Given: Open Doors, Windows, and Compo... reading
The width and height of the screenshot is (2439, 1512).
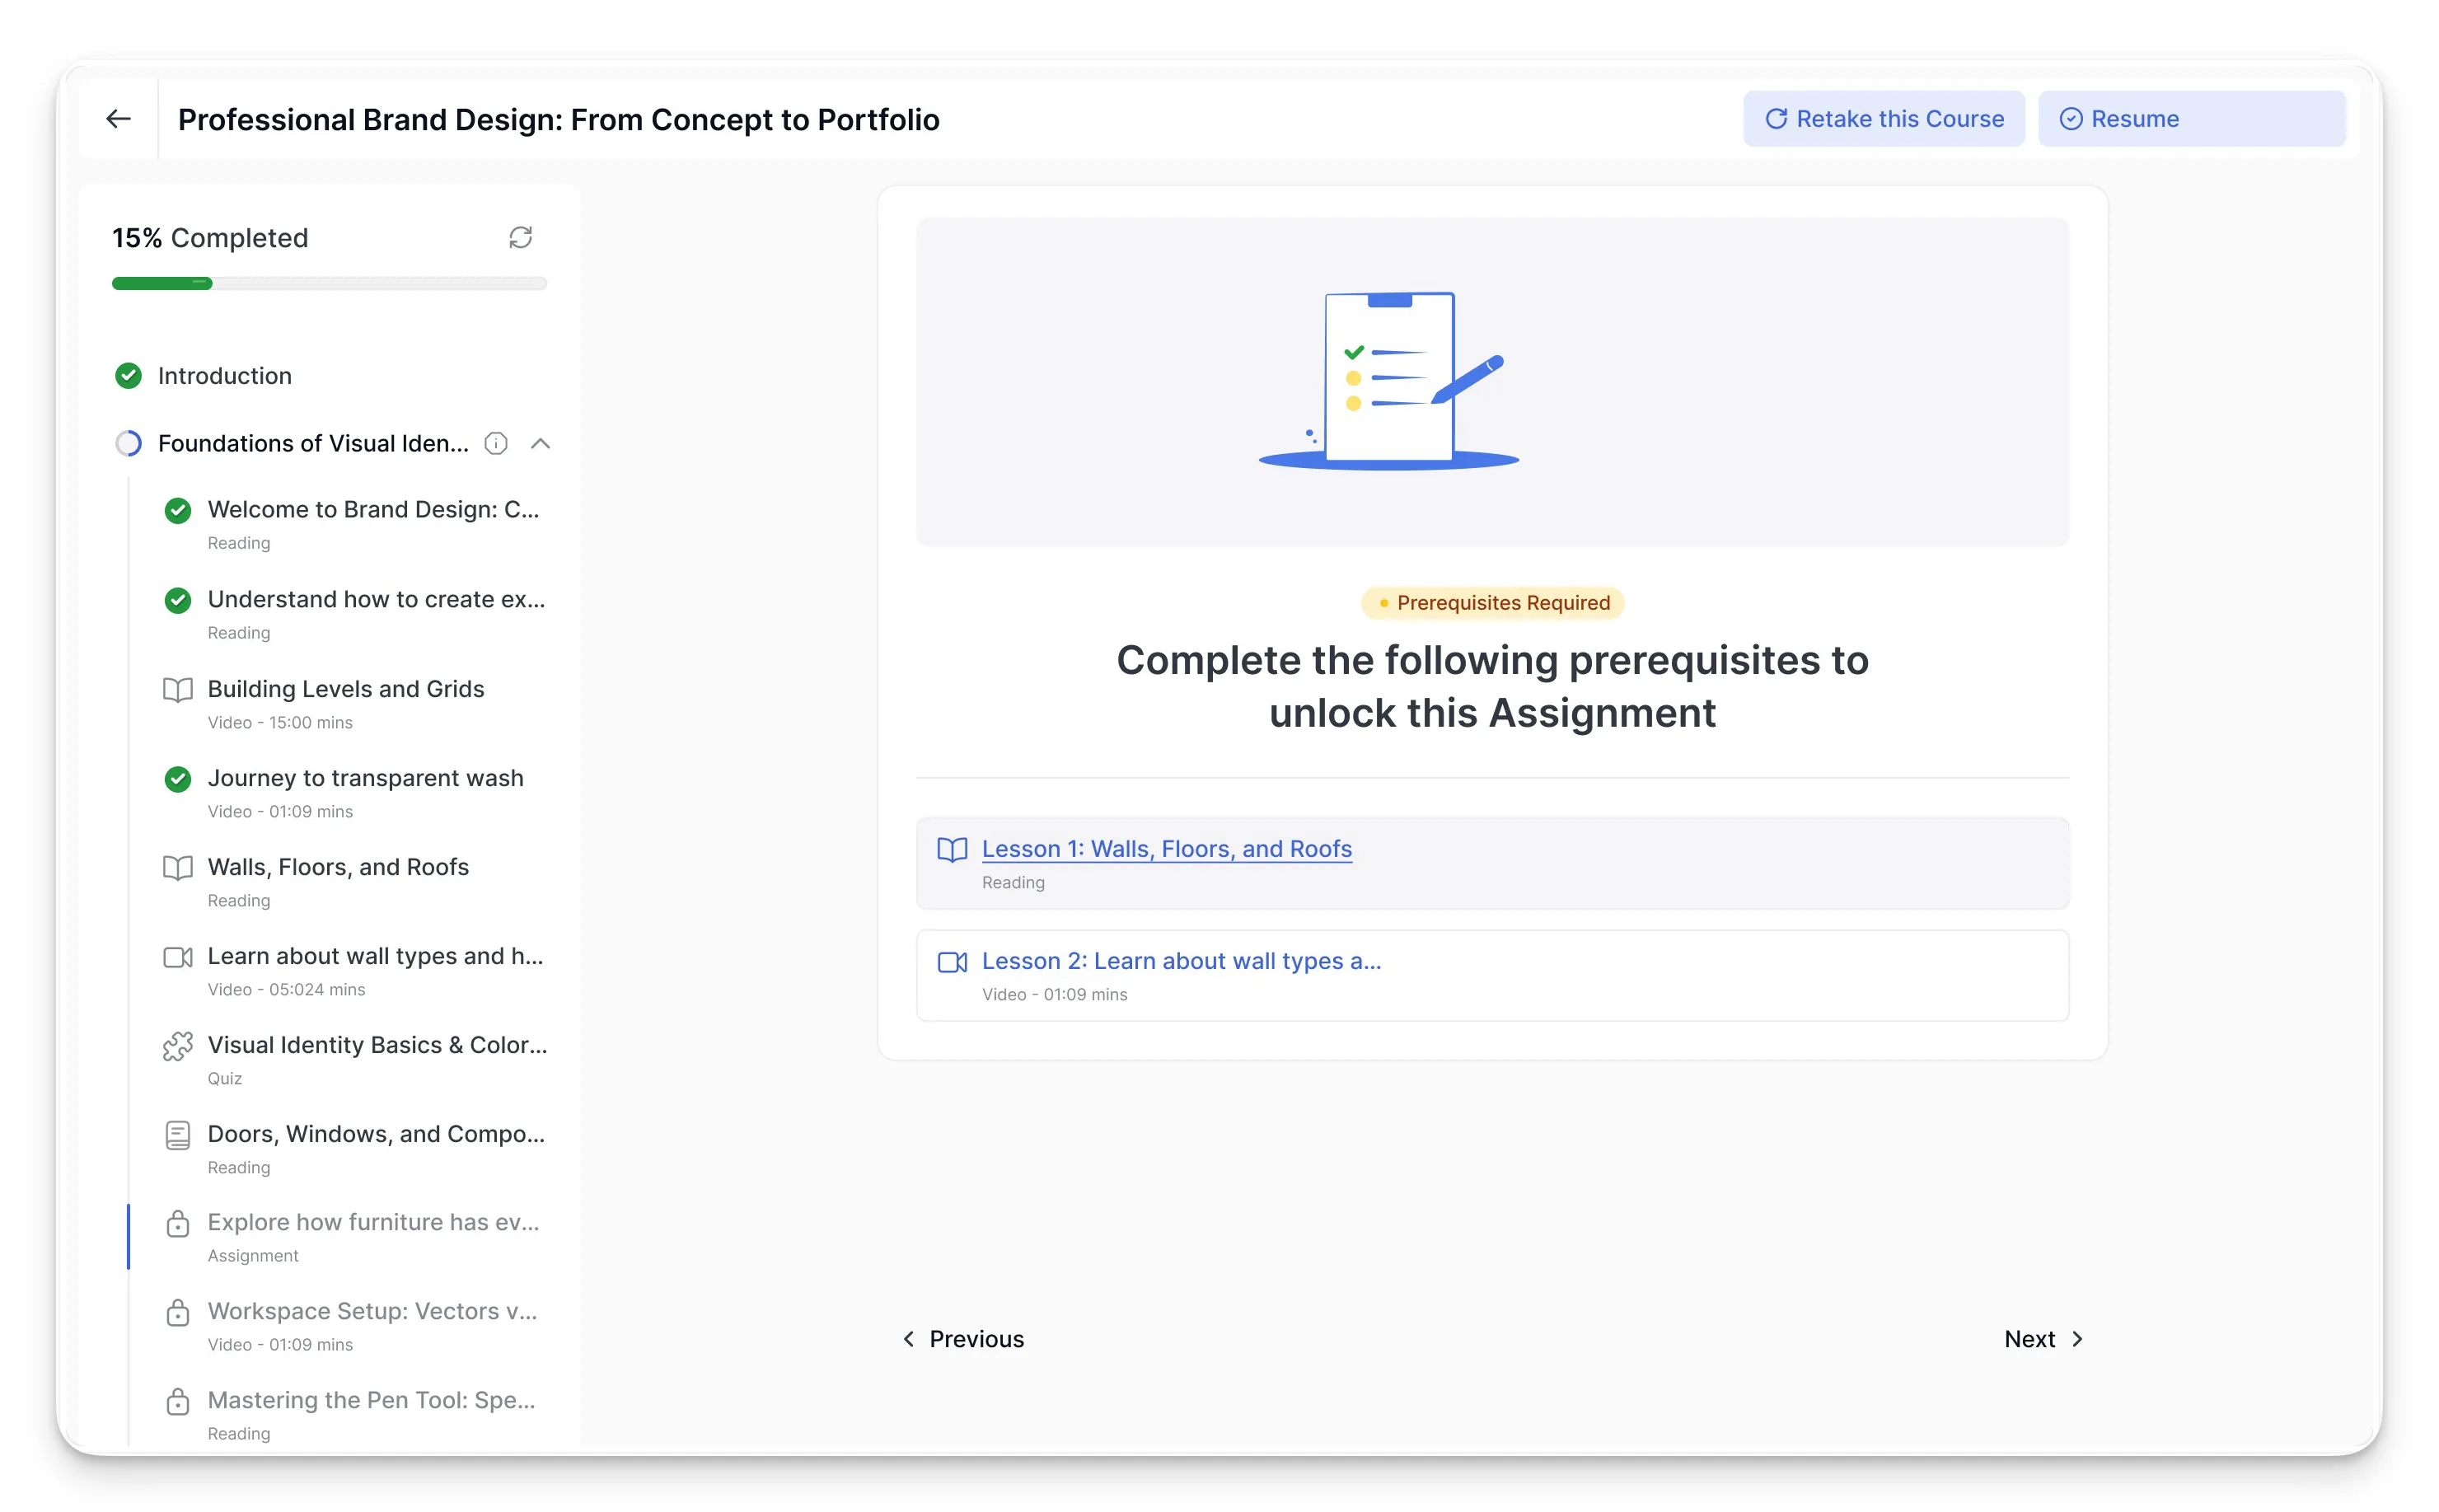Looking at the screenshot, I should (376, 1135).
